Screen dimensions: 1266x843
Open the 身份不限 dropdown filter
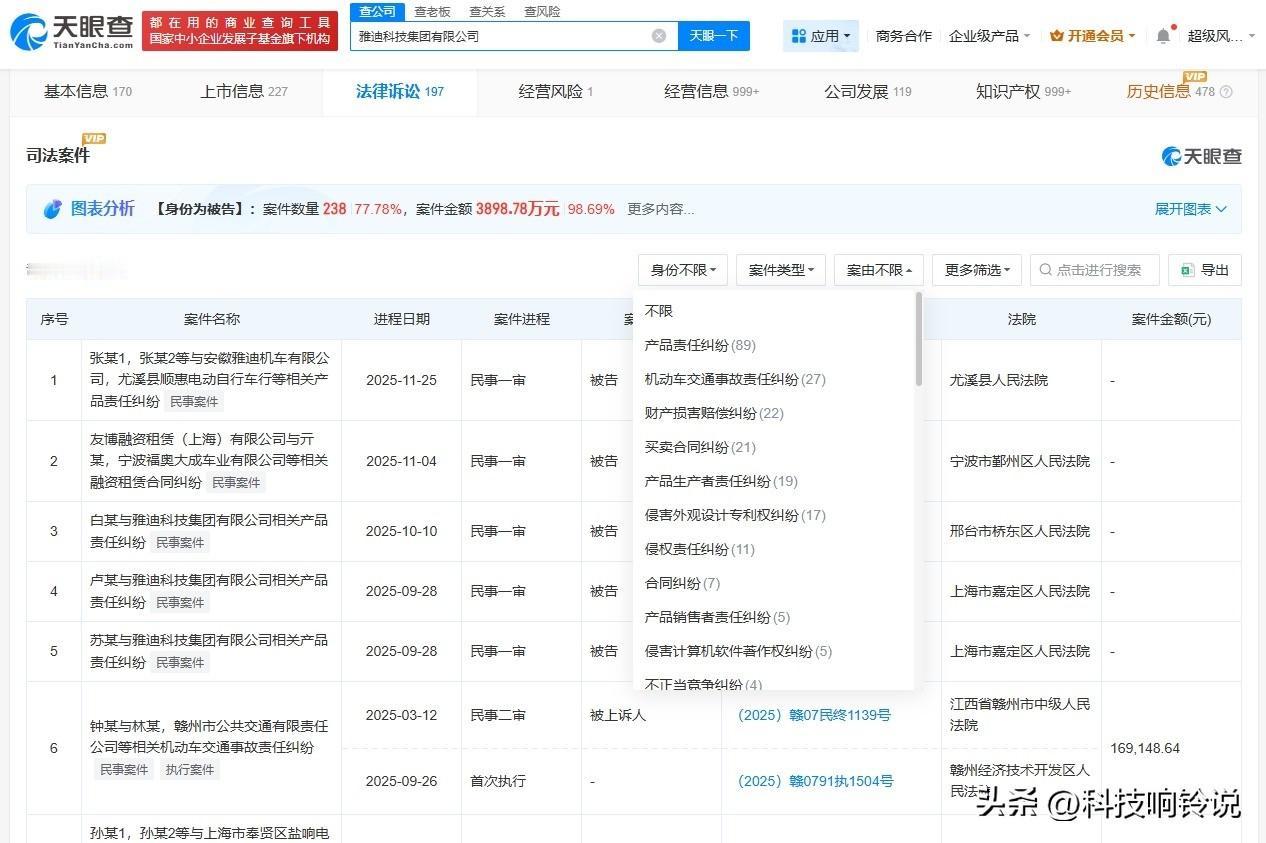(683, 270)
